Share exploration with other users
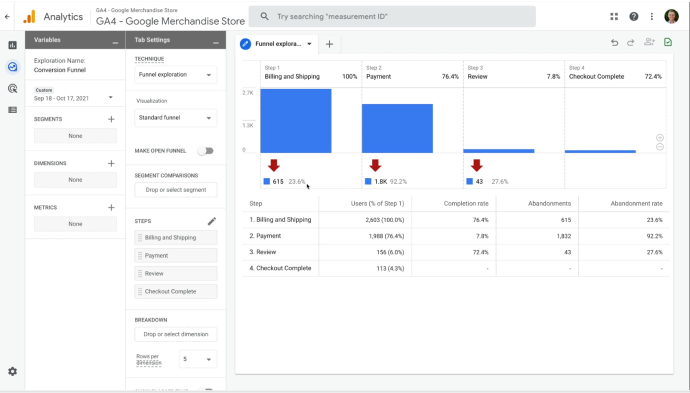This screenshot has height=393, width=690. tap(649, 42)
